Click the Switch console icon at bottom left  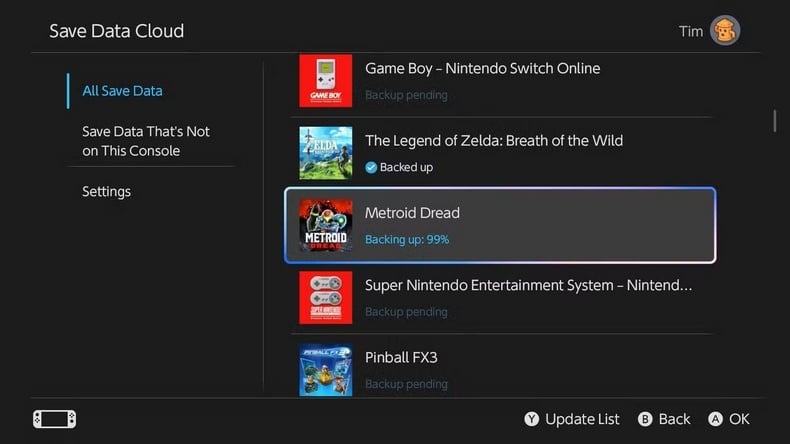[x=54, y=419]
